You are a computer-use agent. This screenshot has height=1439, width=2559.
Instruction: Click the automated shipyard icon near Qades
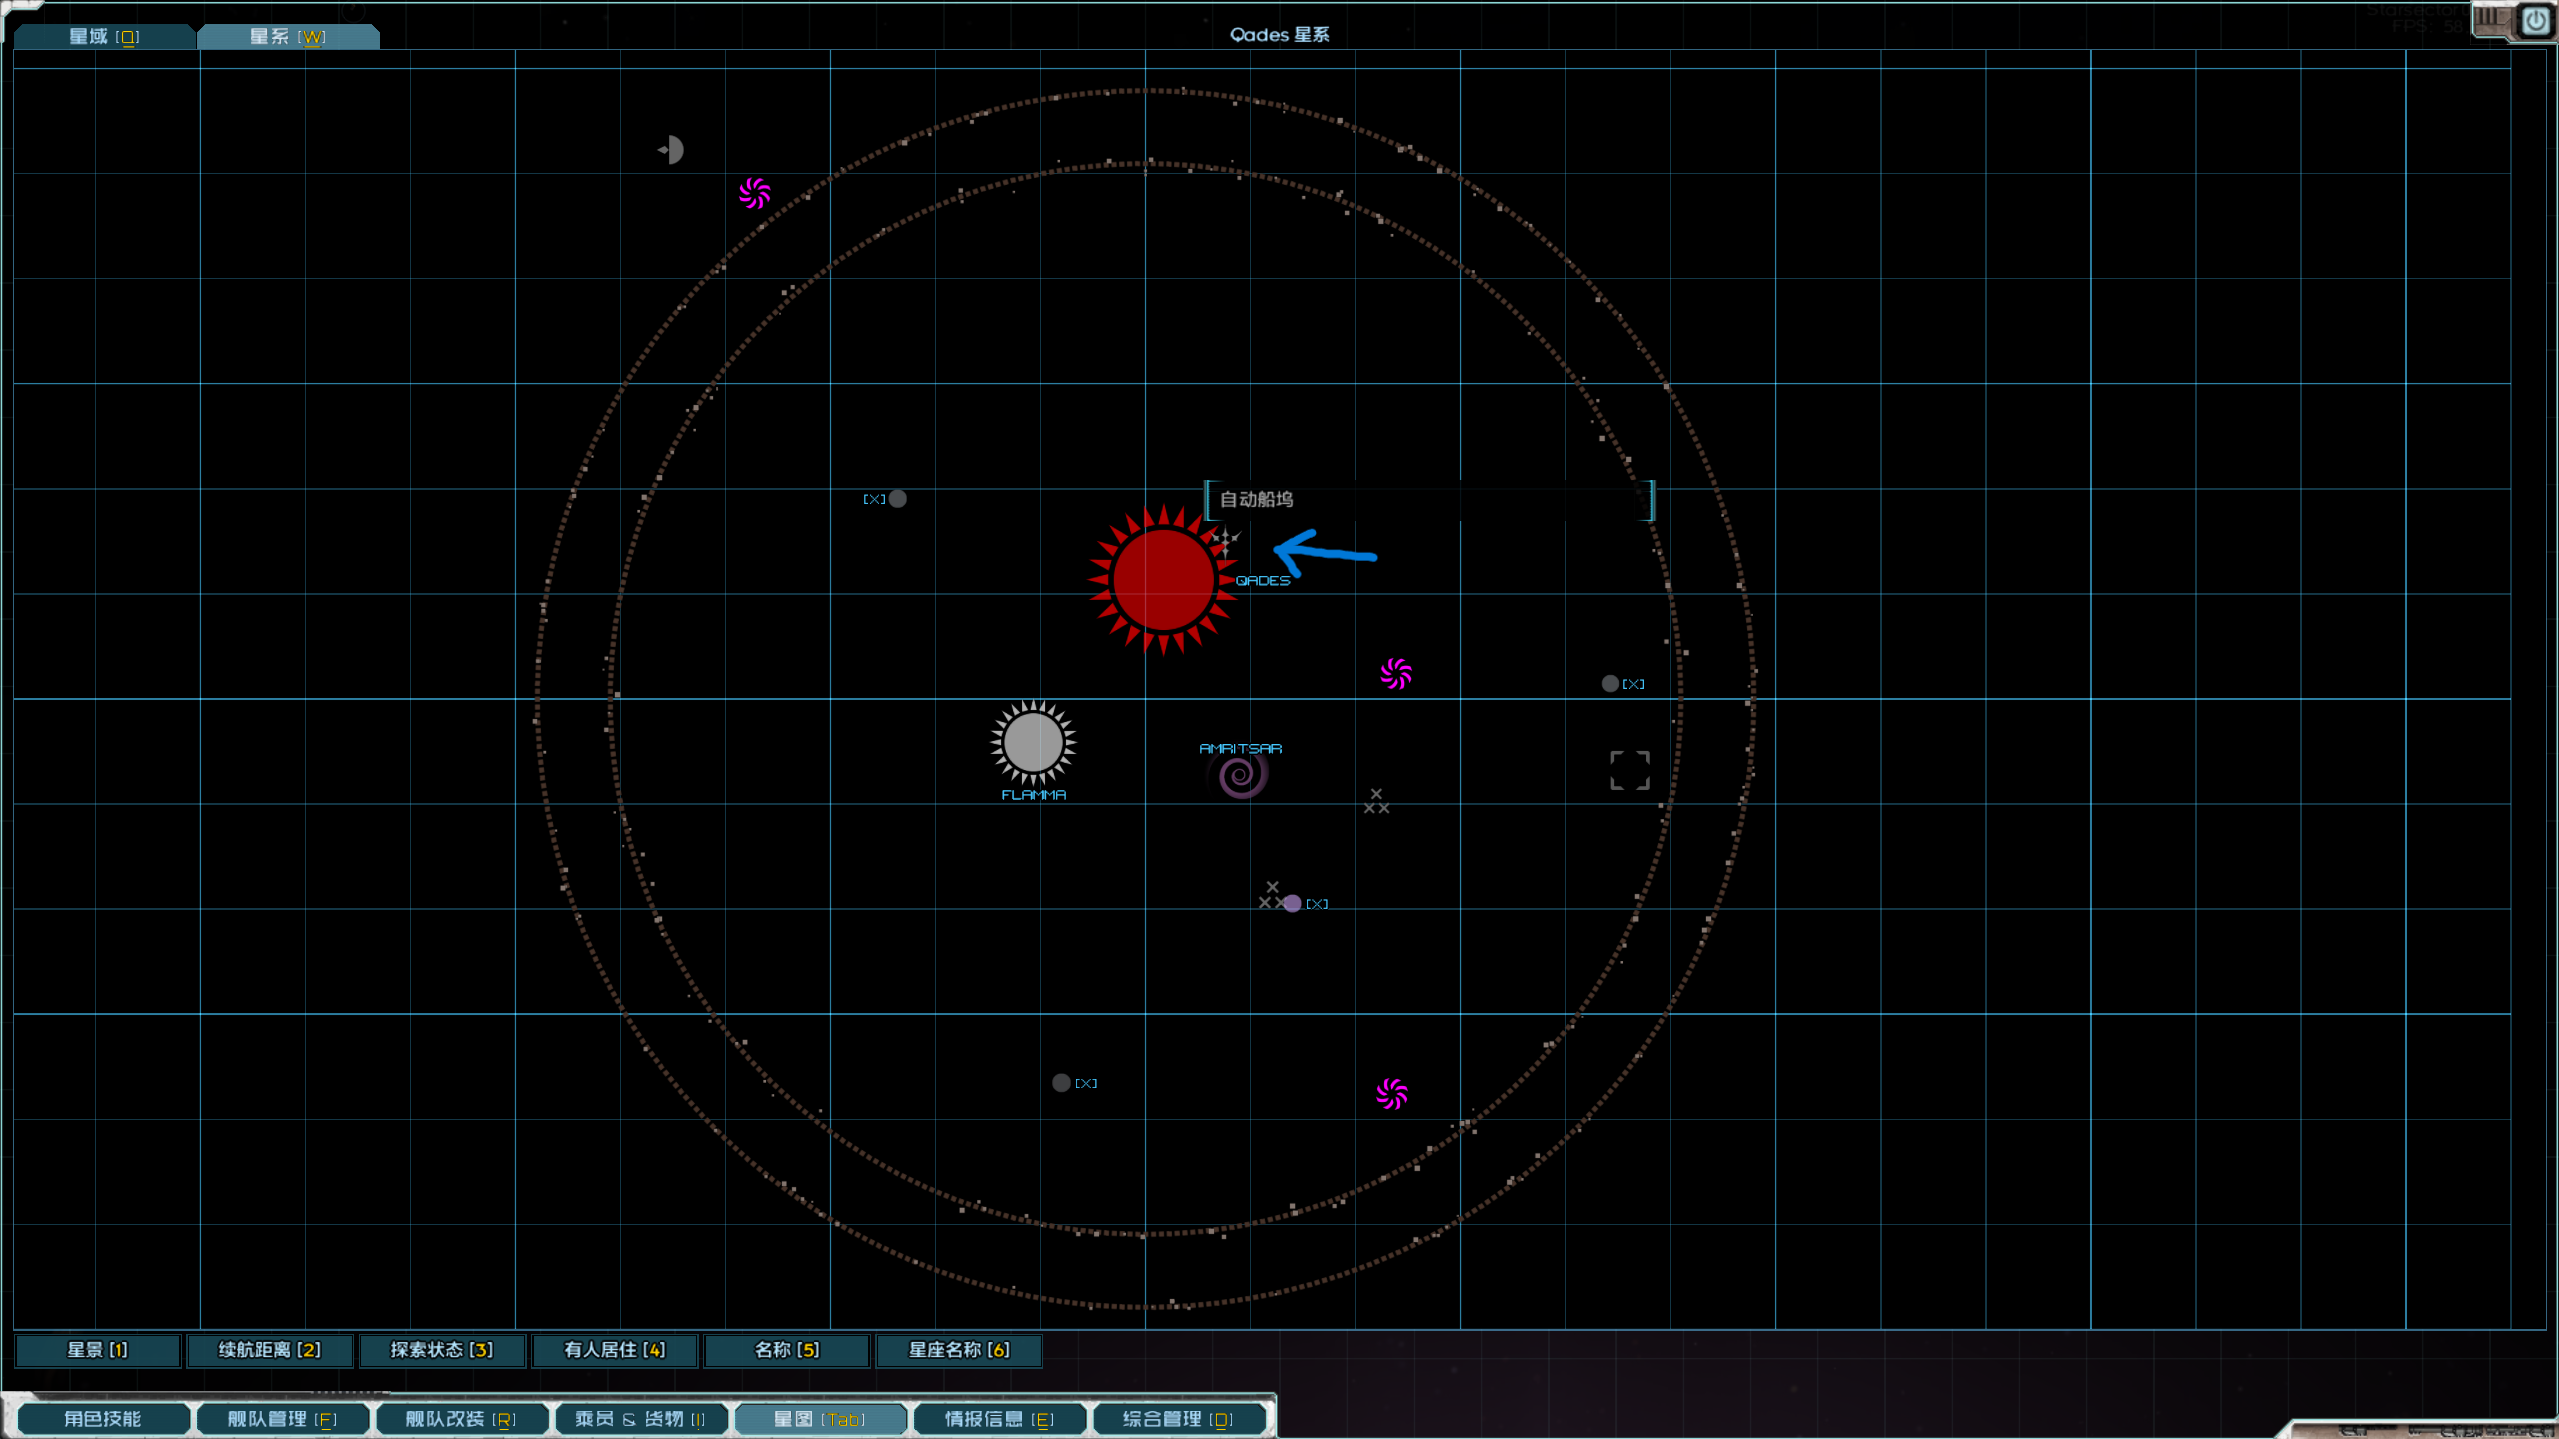click(x=1224, y=542)
